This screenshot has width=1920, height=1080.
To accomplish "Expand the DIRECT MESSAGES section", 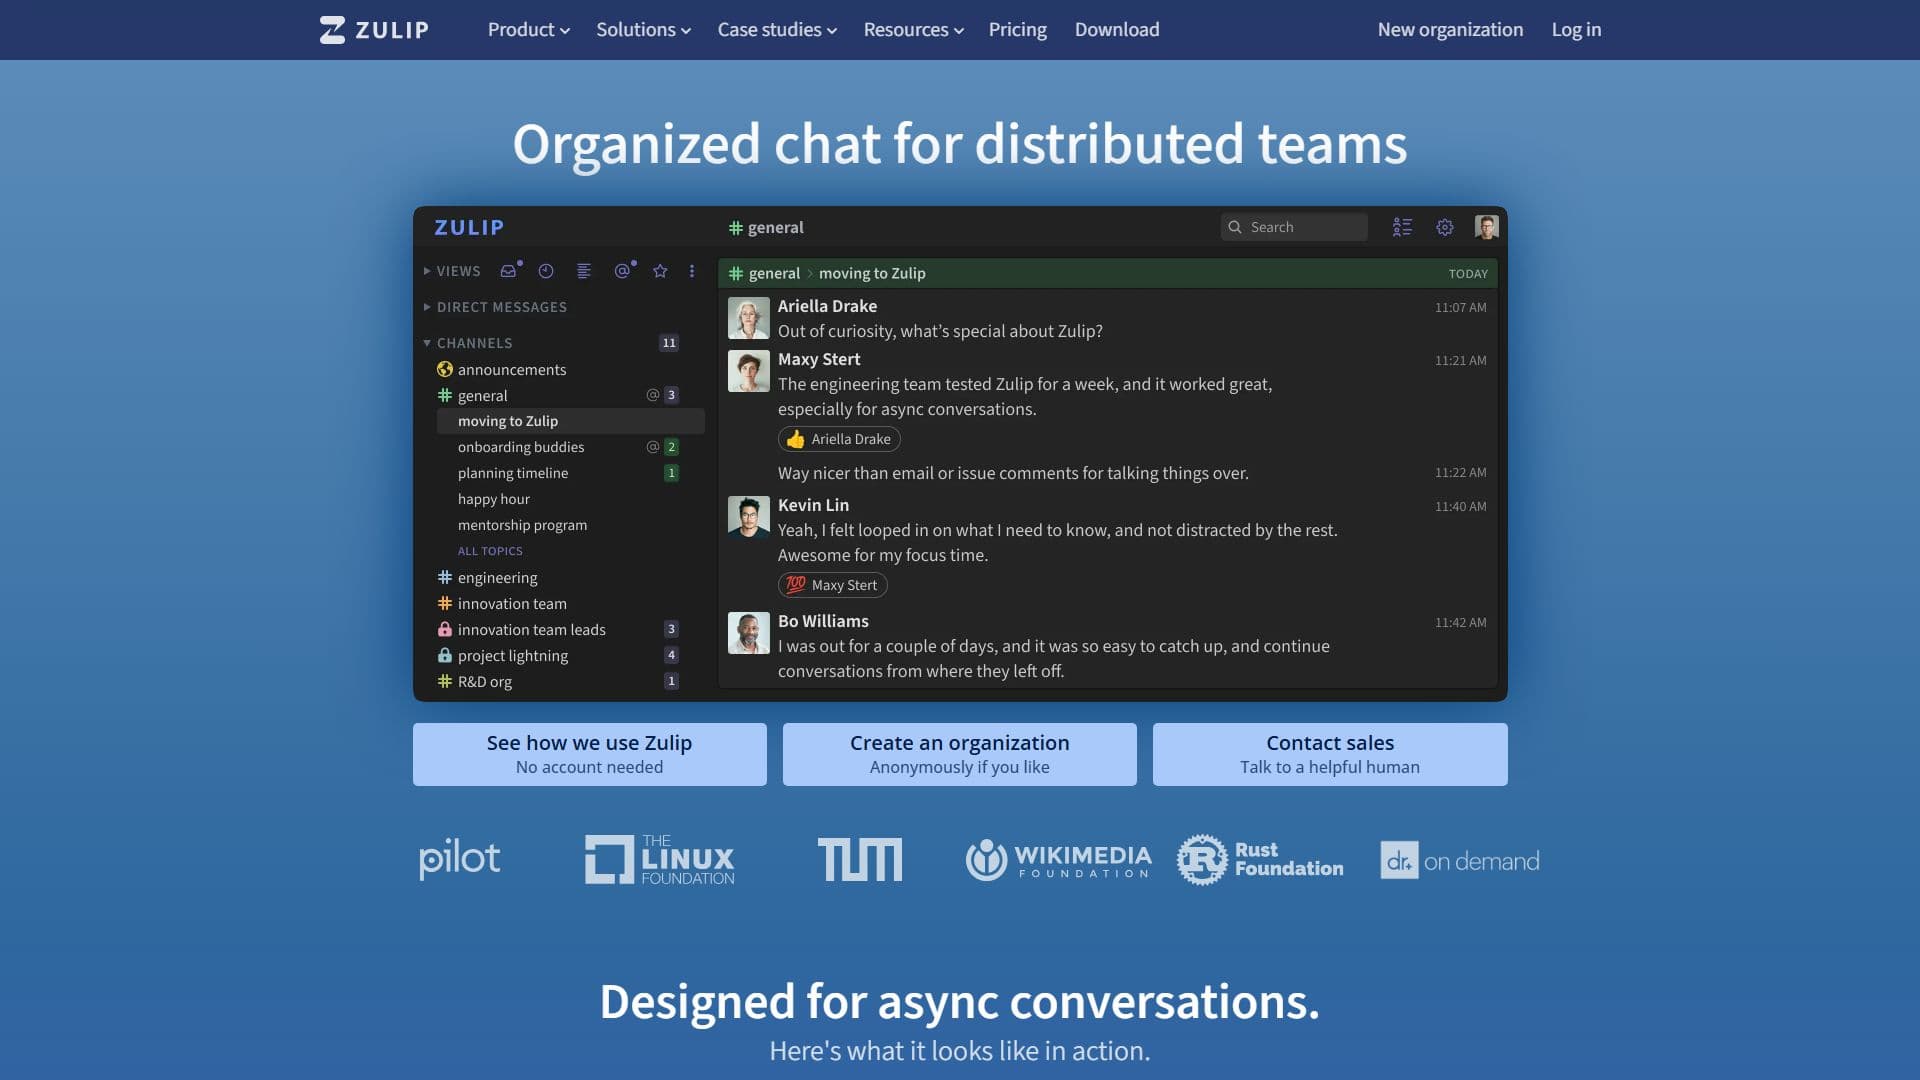I will (x=495, y=307).
